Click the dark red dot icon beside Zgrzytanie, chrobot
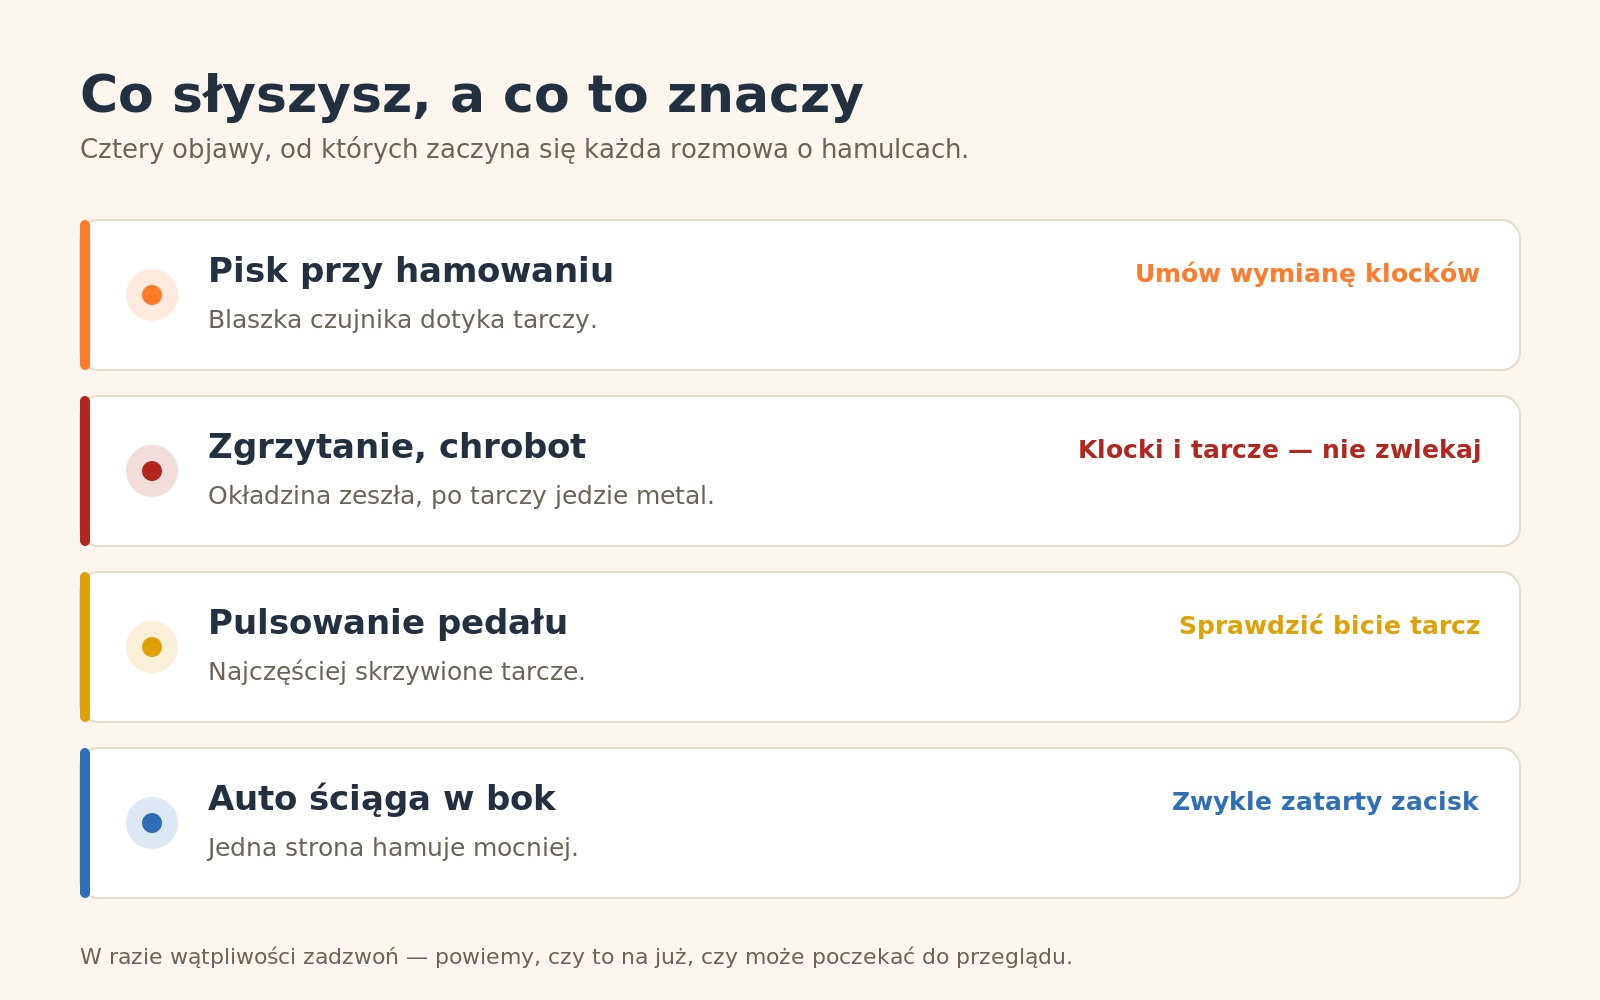The height and width of the screenshot is (1000, 1600). 152,471
